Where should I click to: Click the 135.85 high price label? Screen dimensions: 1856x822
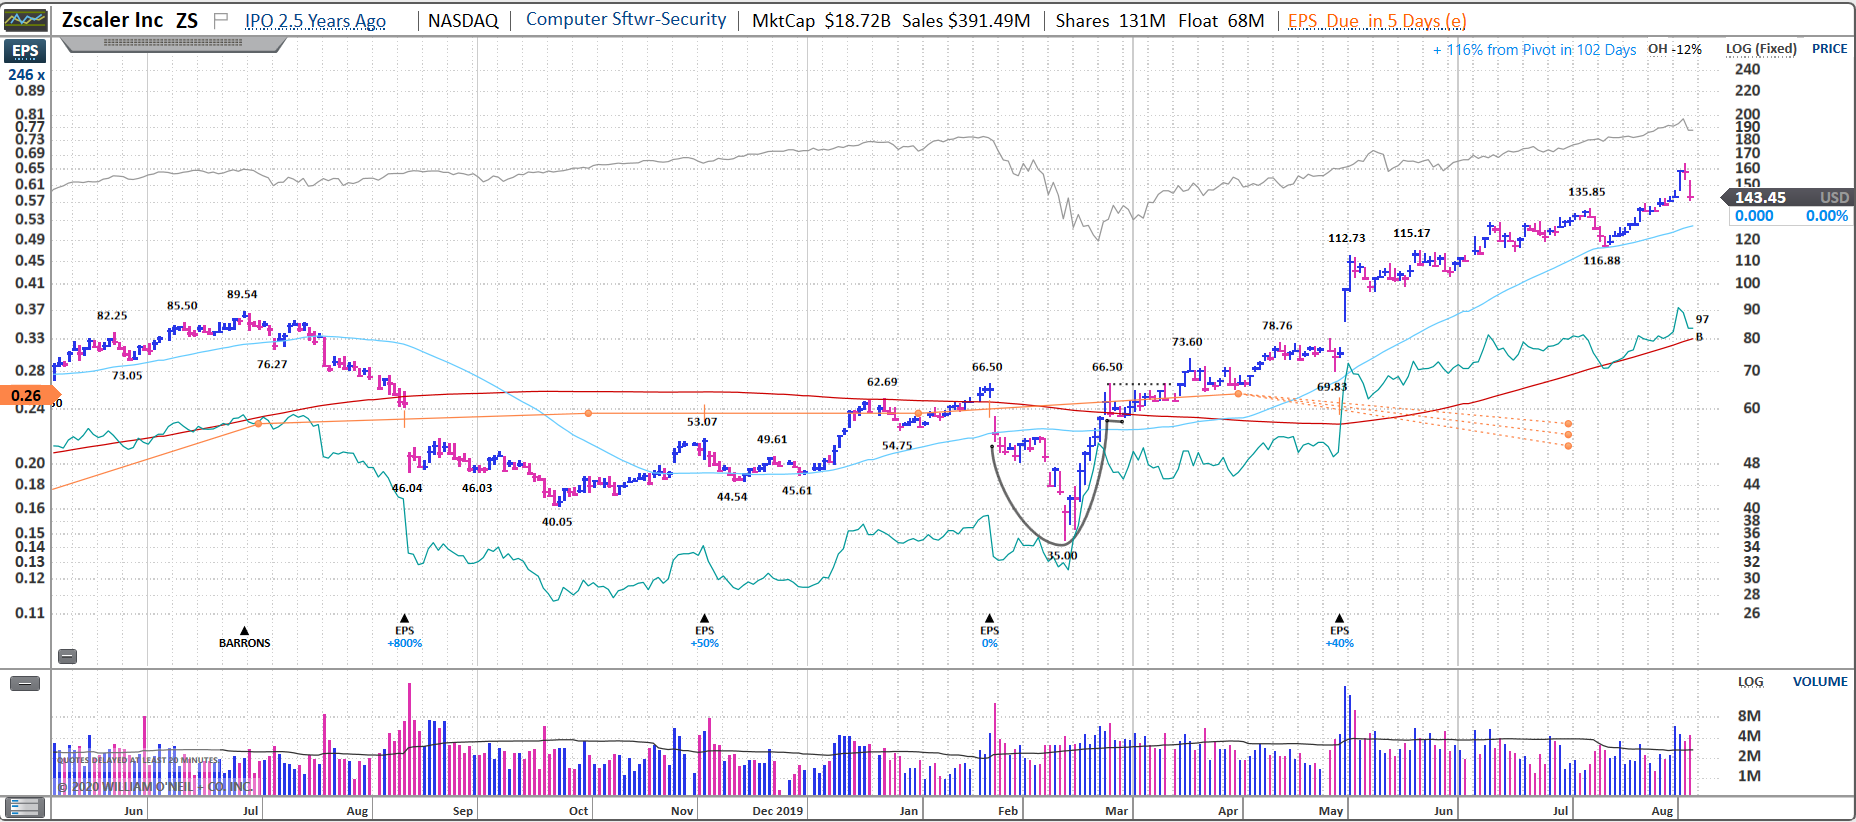(x=1587, y=192)
